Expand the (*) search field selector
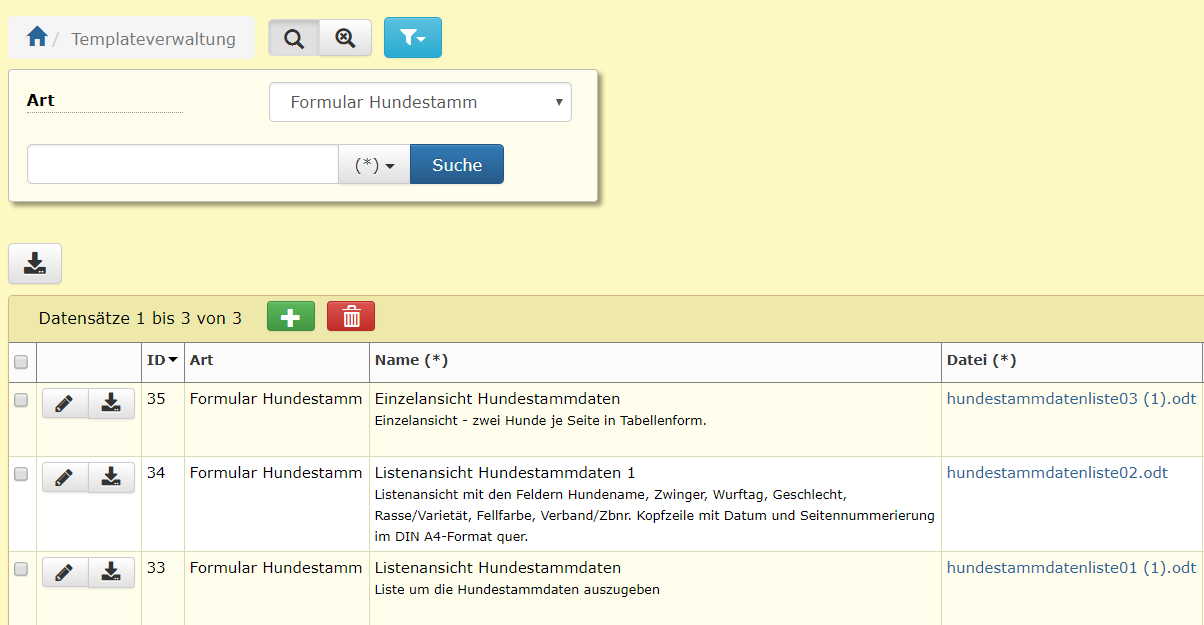The image size is (1204, 625). click(375, 165)
